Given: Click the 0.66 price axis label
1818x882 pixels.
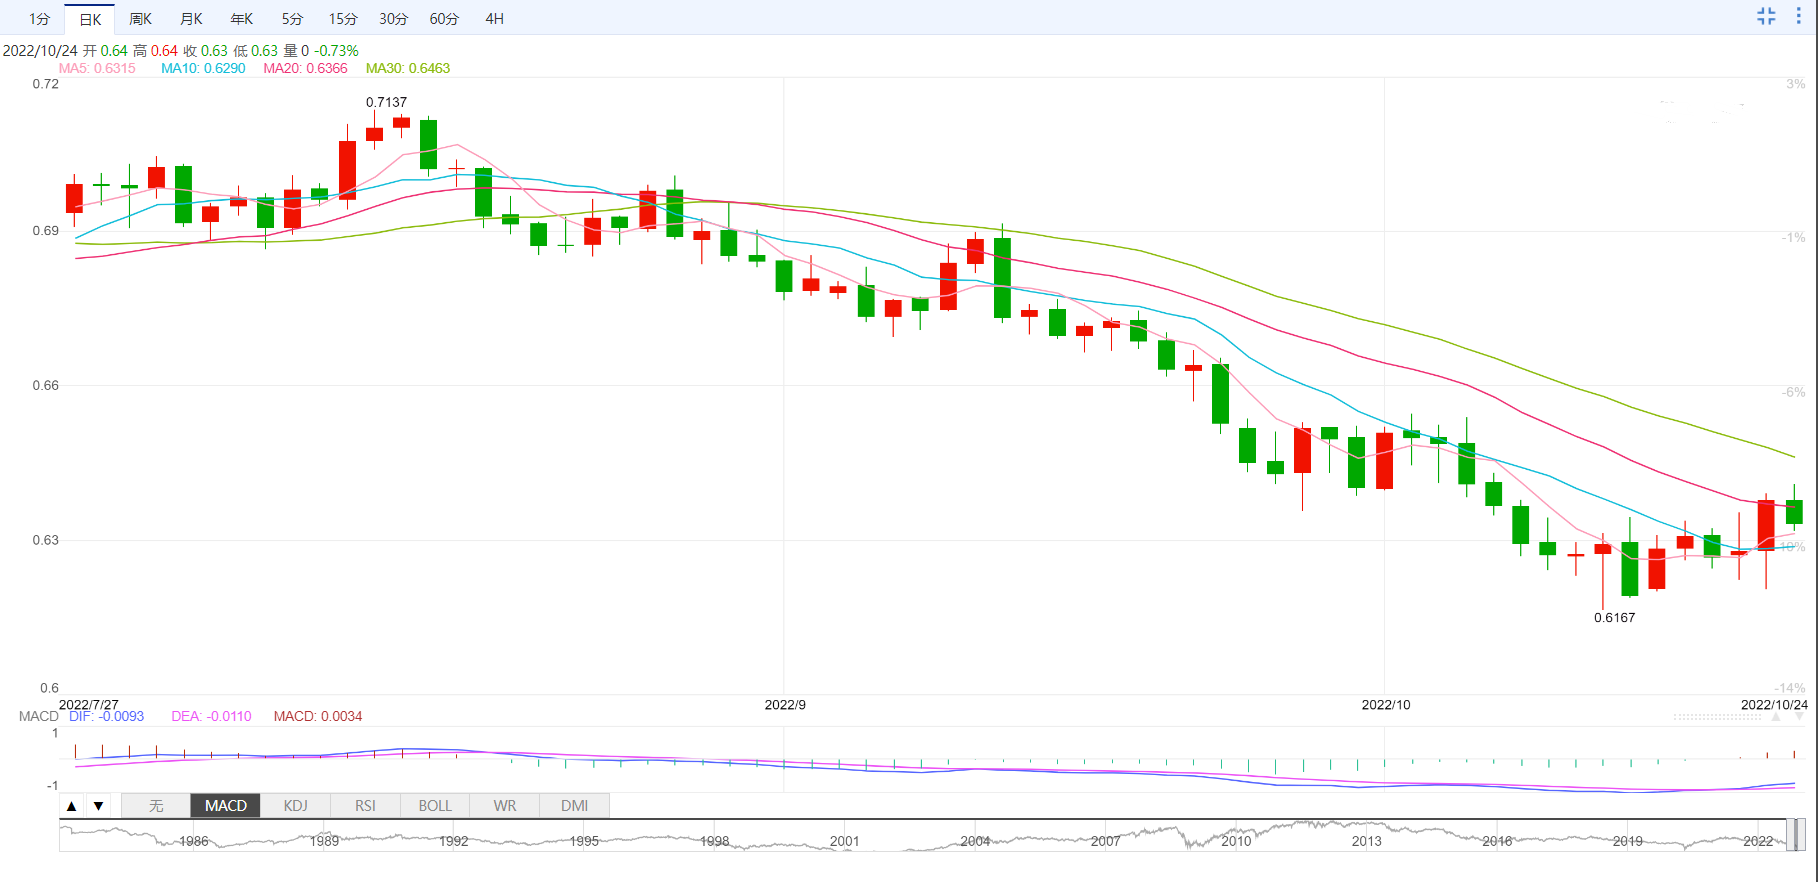Looking at the screenshot, I should [46, 385].
